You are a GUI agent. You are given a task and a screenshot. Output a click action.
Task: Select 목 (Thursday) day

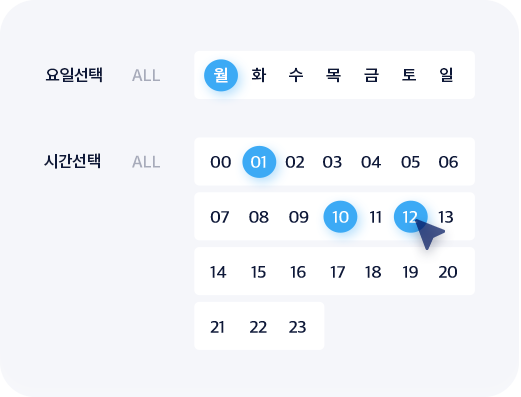point(333,75)
